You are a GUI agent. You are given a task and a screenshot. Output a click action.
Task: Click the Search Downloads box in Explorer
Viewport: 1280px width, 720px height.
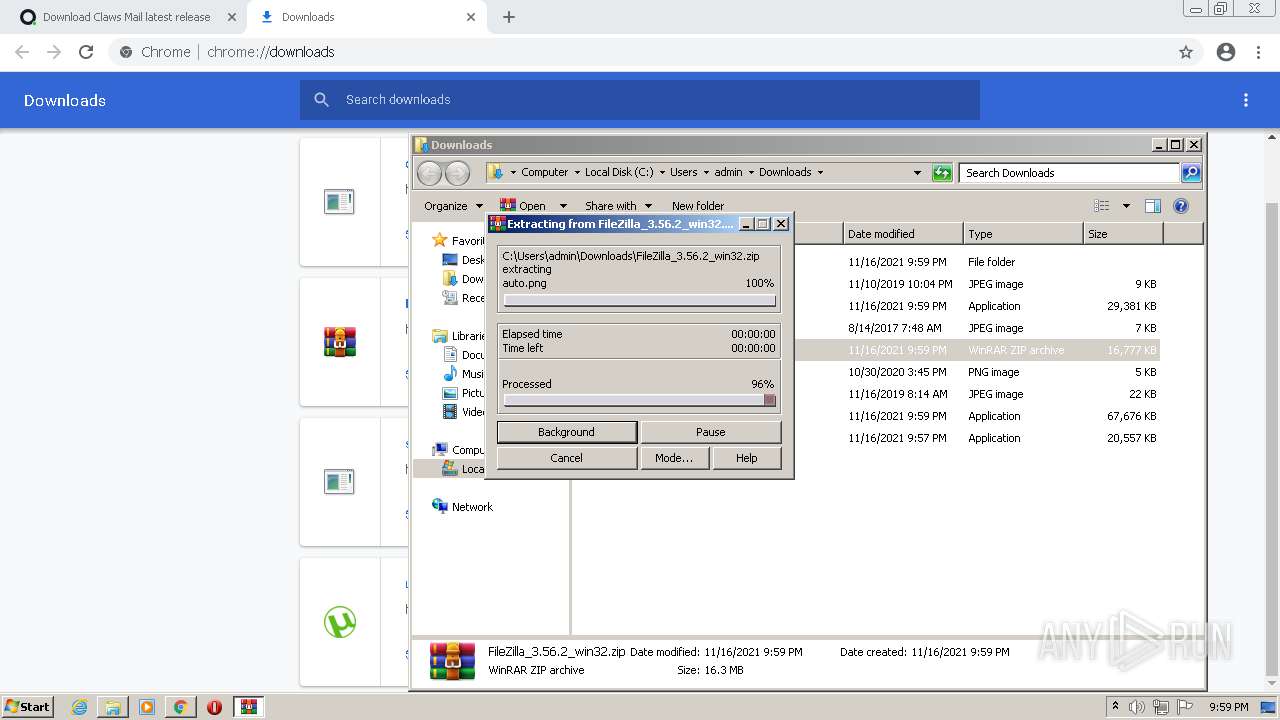click(x=1069, y=173)
